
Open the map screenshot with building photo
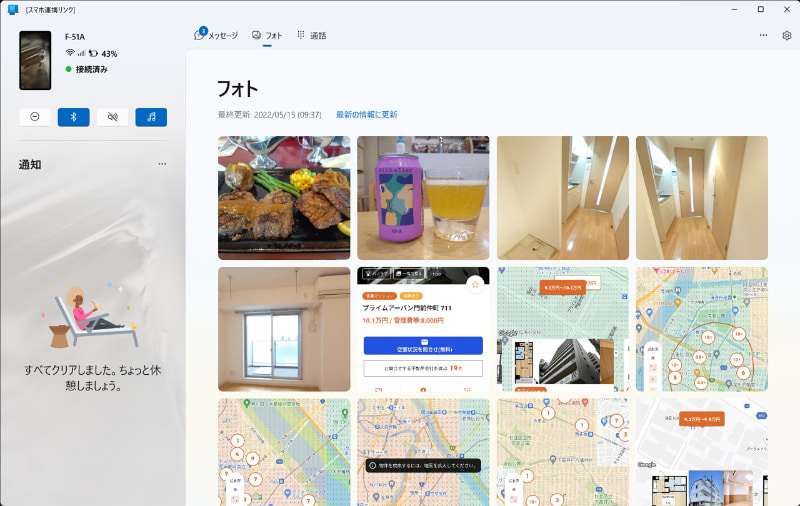[x=563, y=330]
